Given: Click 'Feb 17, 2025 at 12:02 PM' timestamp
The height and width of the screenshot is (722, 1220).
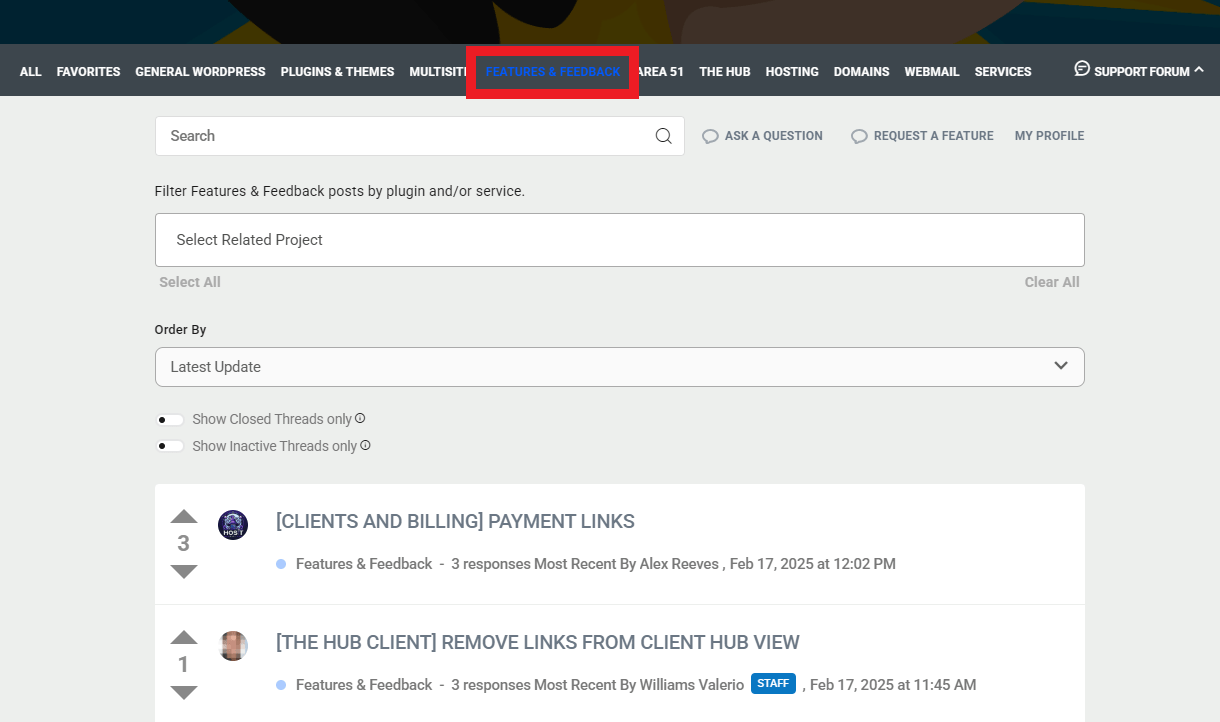Looking at the screenshot, I should coord(813,564).
